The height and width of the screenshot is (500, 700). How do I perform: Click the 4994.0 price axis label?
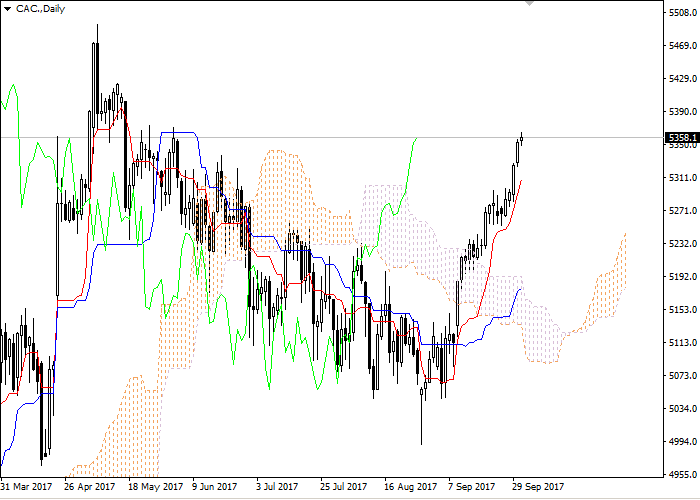pyautogui.click(x=683, y=442)
